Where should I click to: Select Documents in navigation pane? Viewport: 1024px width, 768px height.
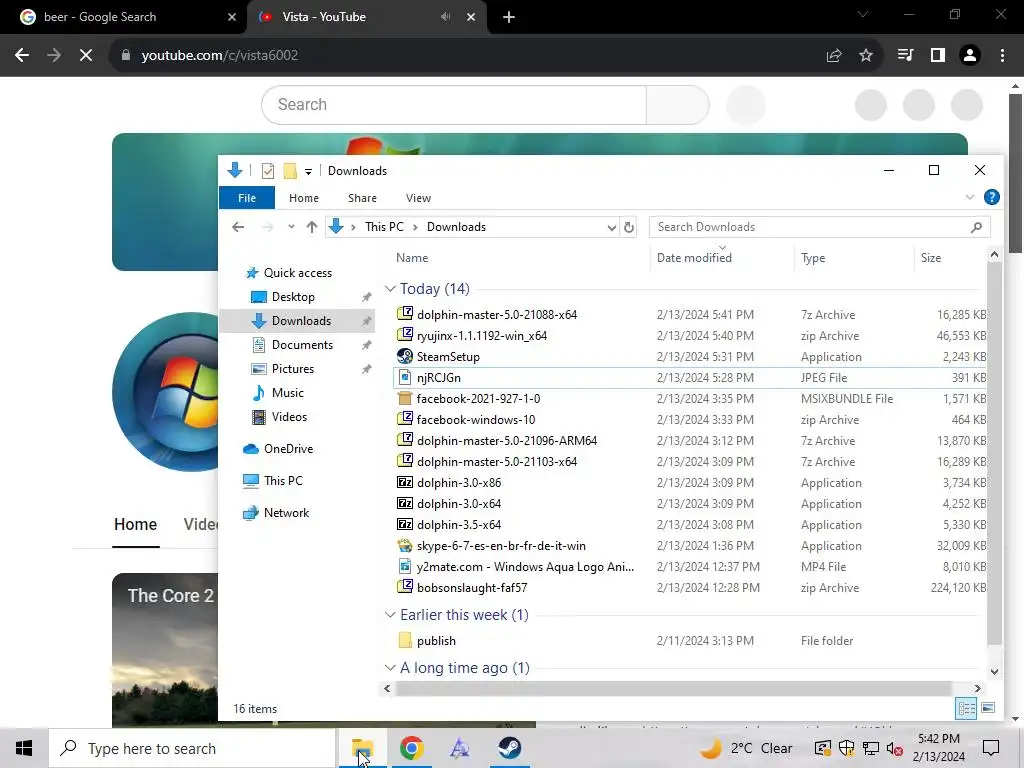302,345
